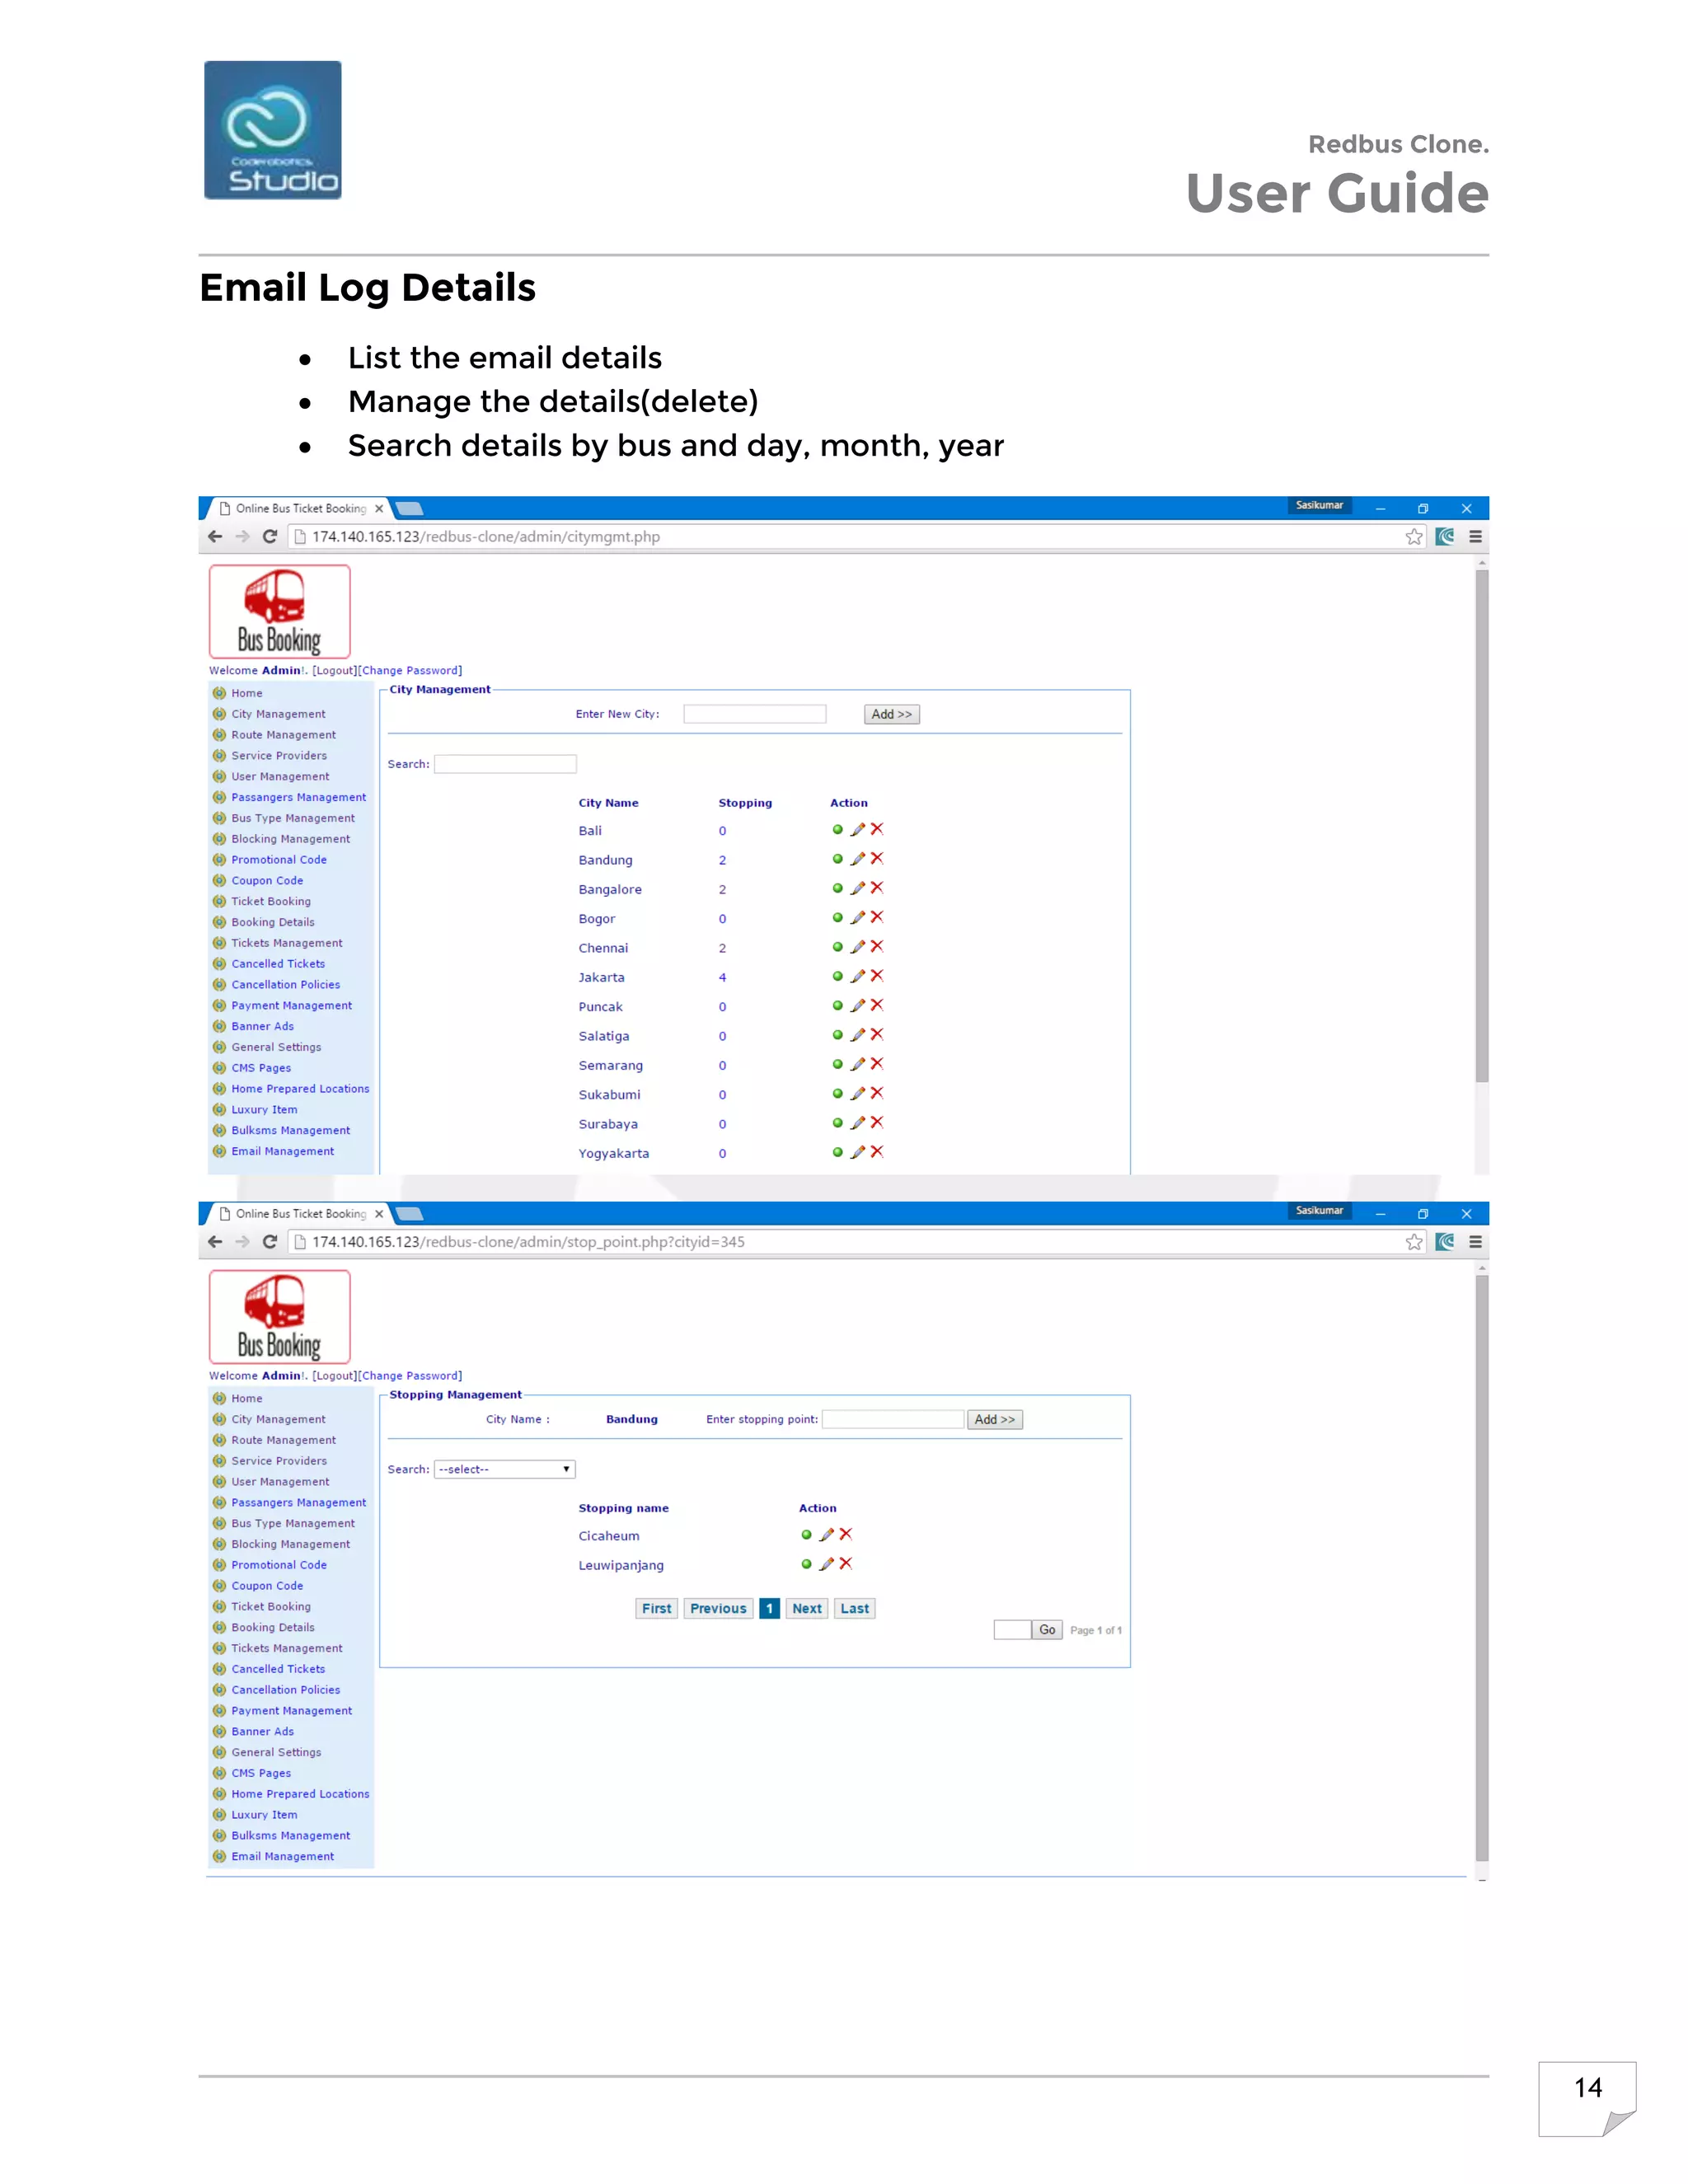
Task: Reload the page in top browser window
Action: [x=270, y=537]
